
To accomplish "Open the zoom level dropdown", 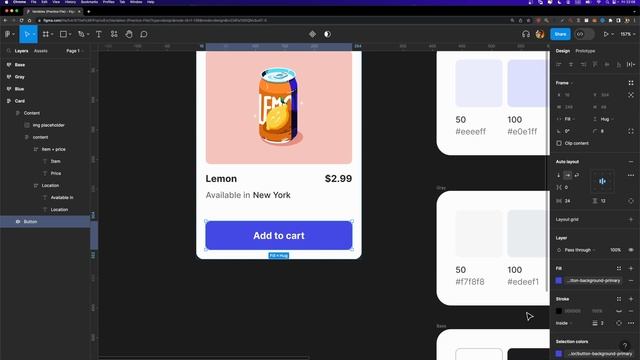I will 627,34.
